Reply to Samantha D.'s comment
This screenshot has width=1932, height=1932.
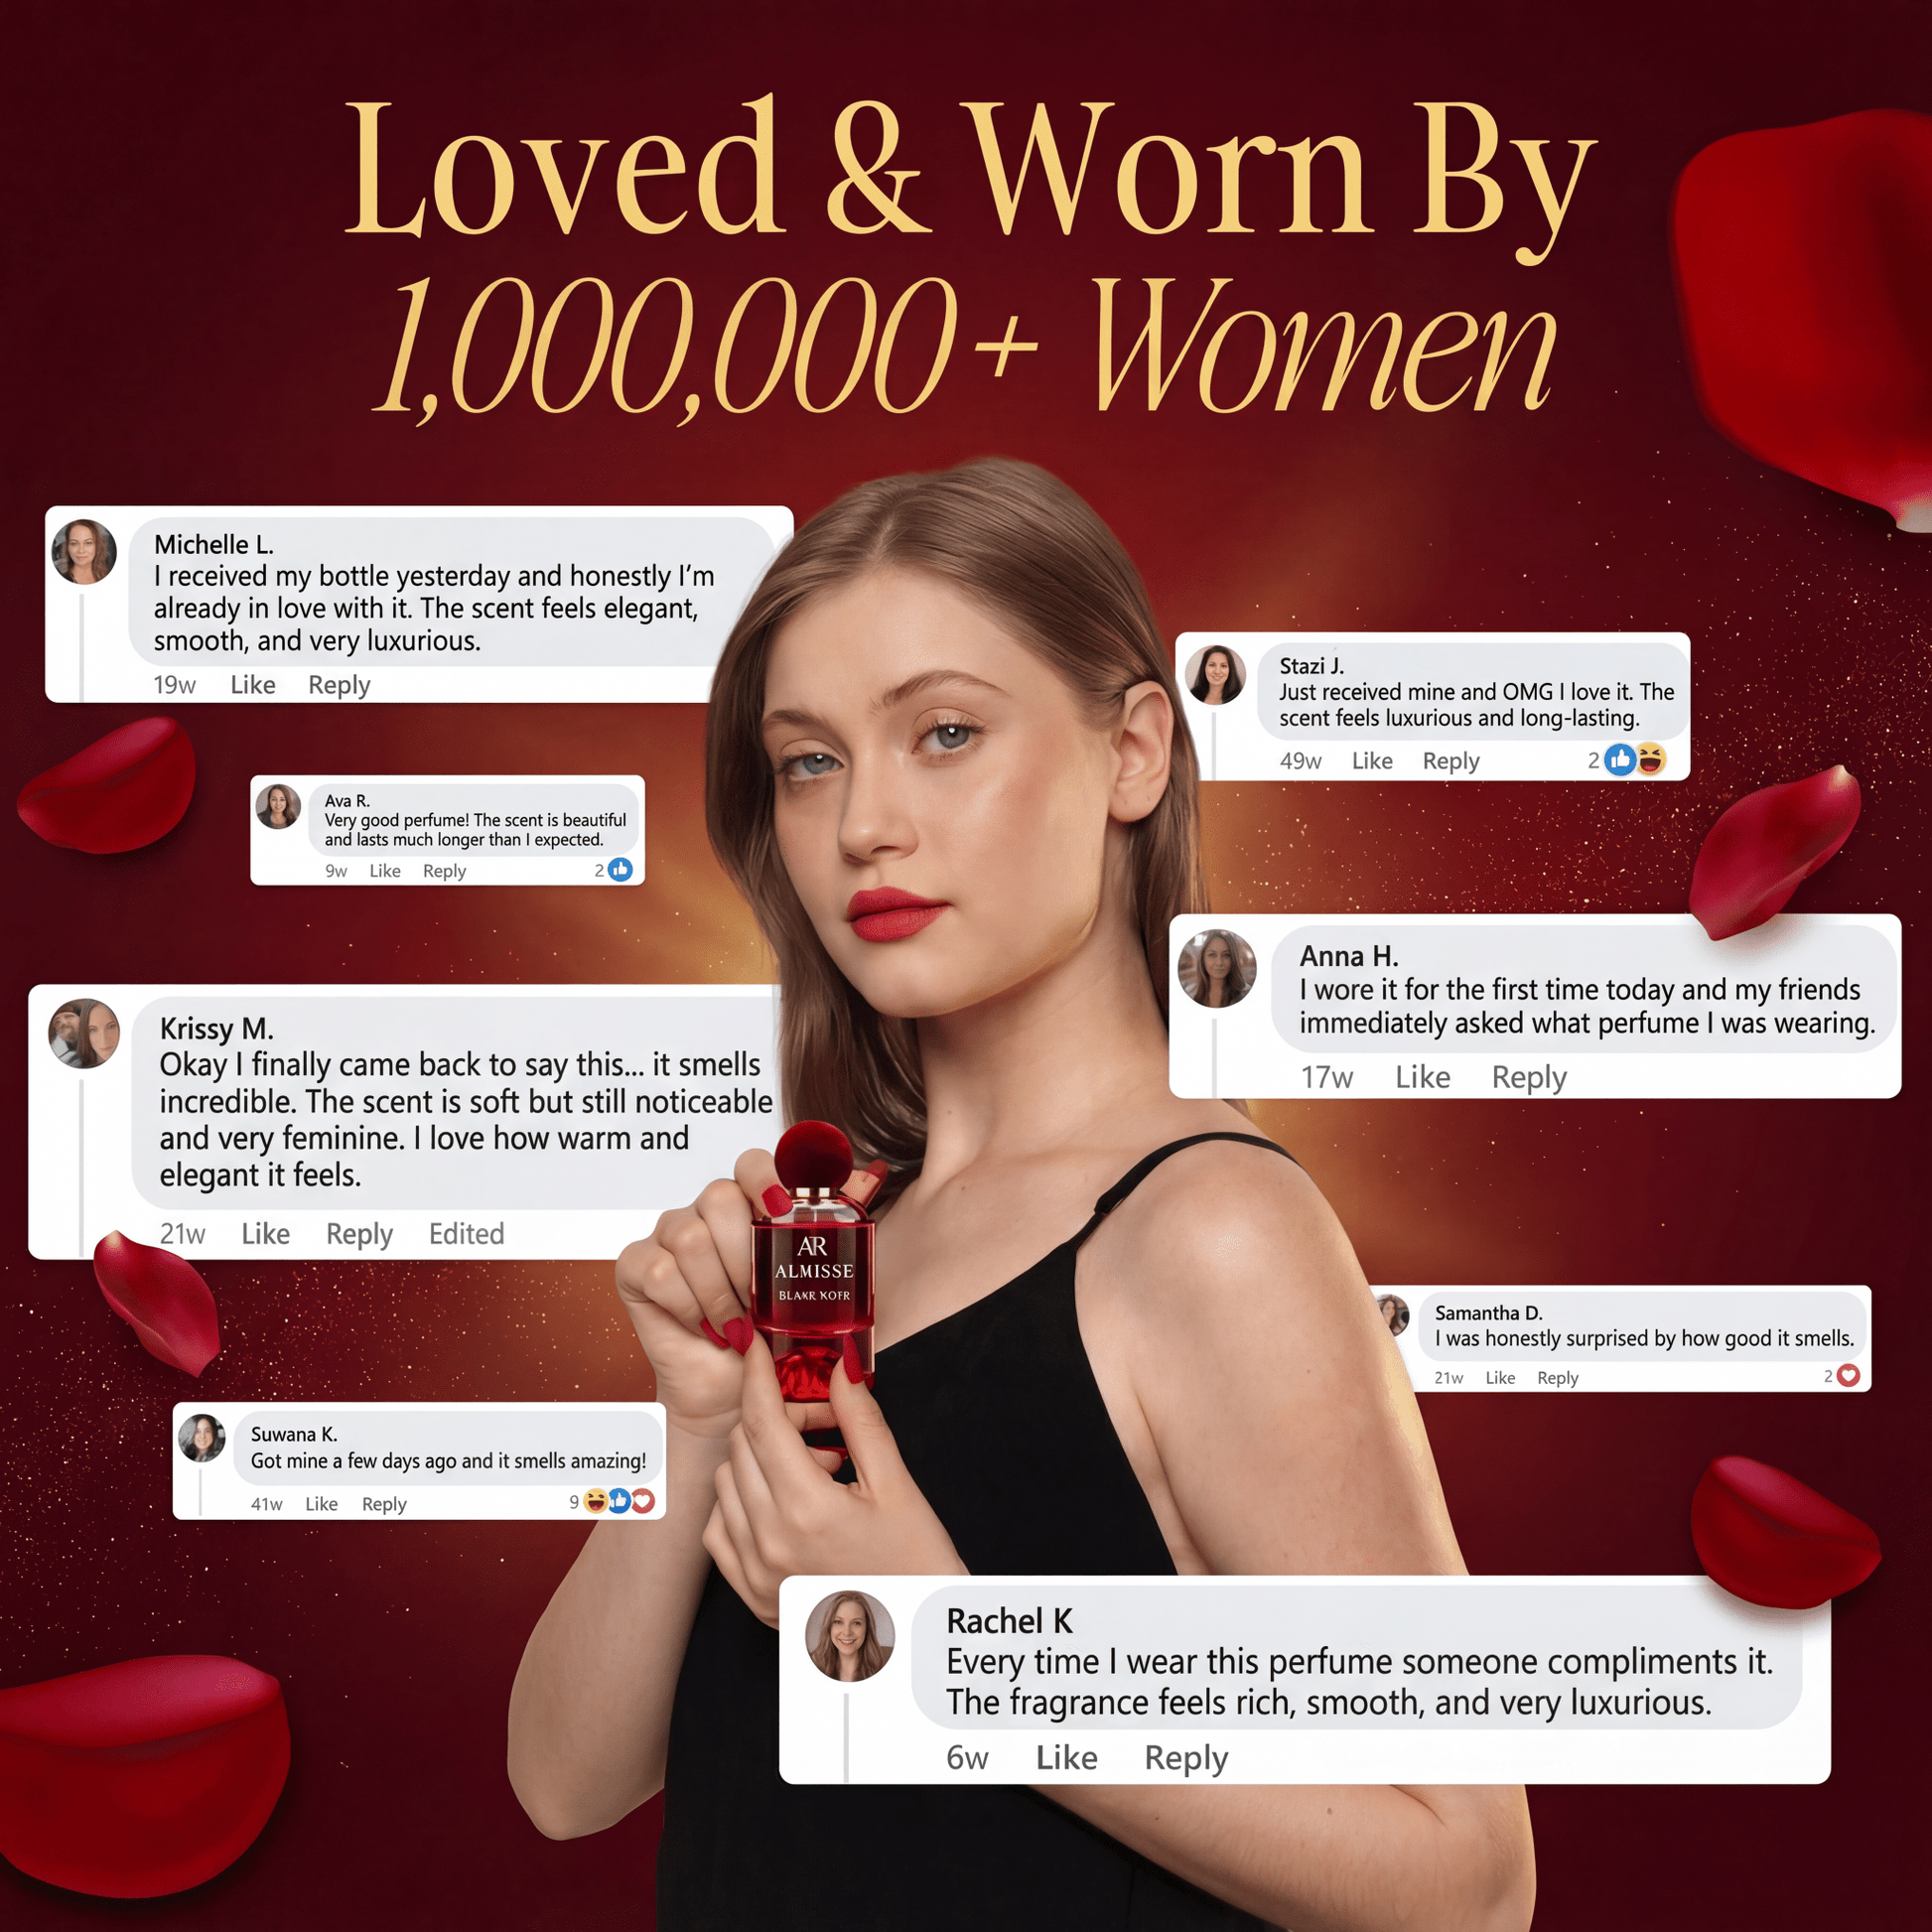pyautogui.click(x=1558, y=1378)
